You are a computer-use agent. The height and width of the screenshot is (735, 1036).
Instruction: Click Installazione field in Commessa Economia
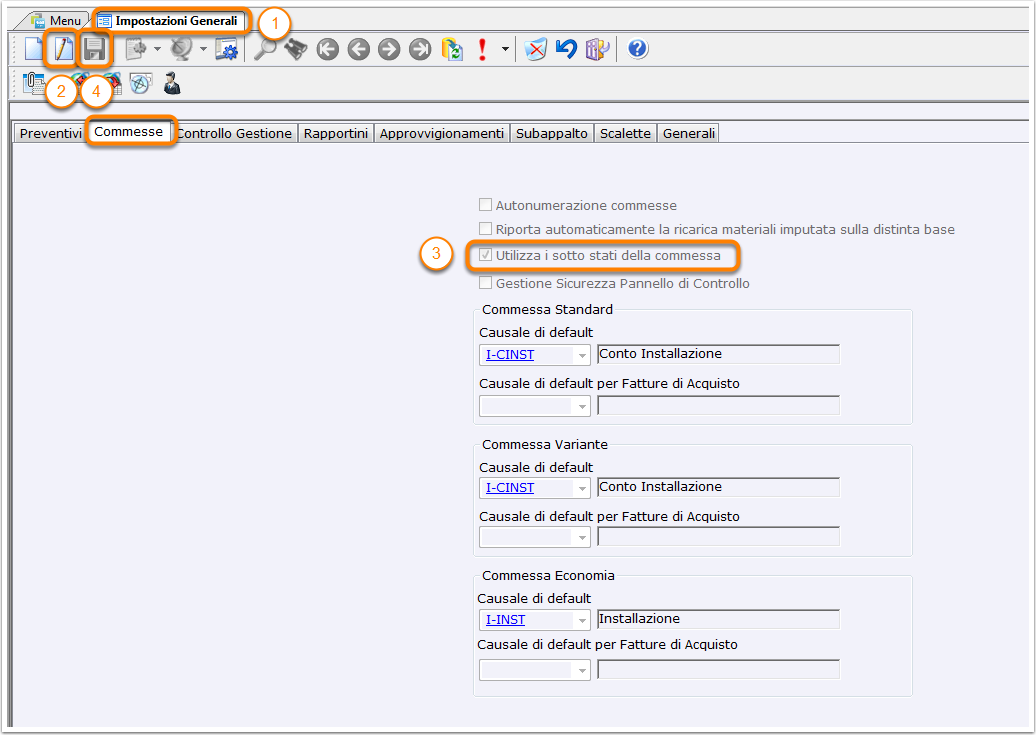click(718, 619)
